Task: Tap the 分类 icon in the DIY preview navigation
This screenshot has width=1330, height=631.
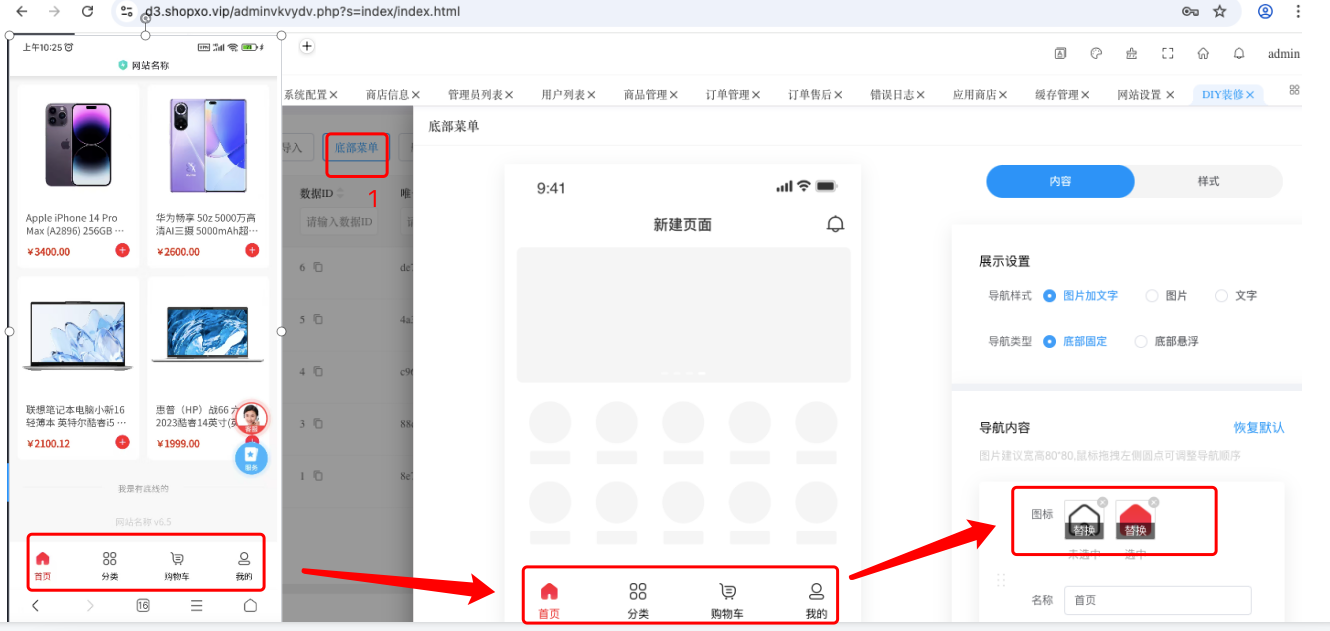Action: pos(638,591)
